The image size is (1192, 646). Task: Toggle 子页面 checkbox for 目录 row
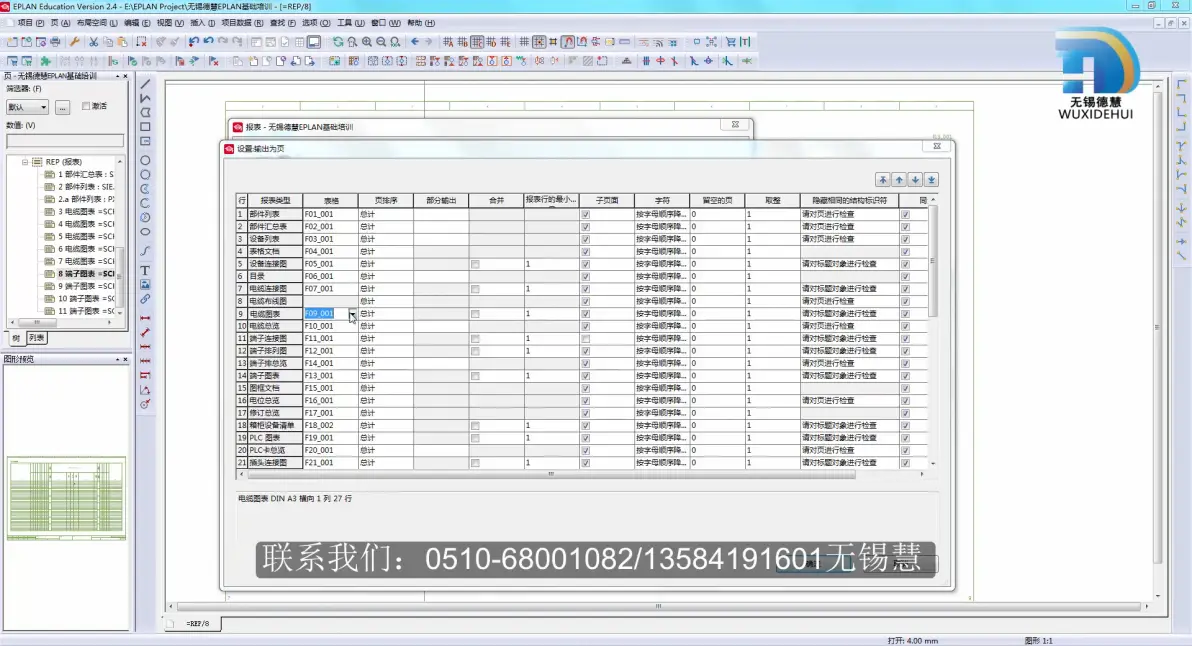(x=585, y=277)
